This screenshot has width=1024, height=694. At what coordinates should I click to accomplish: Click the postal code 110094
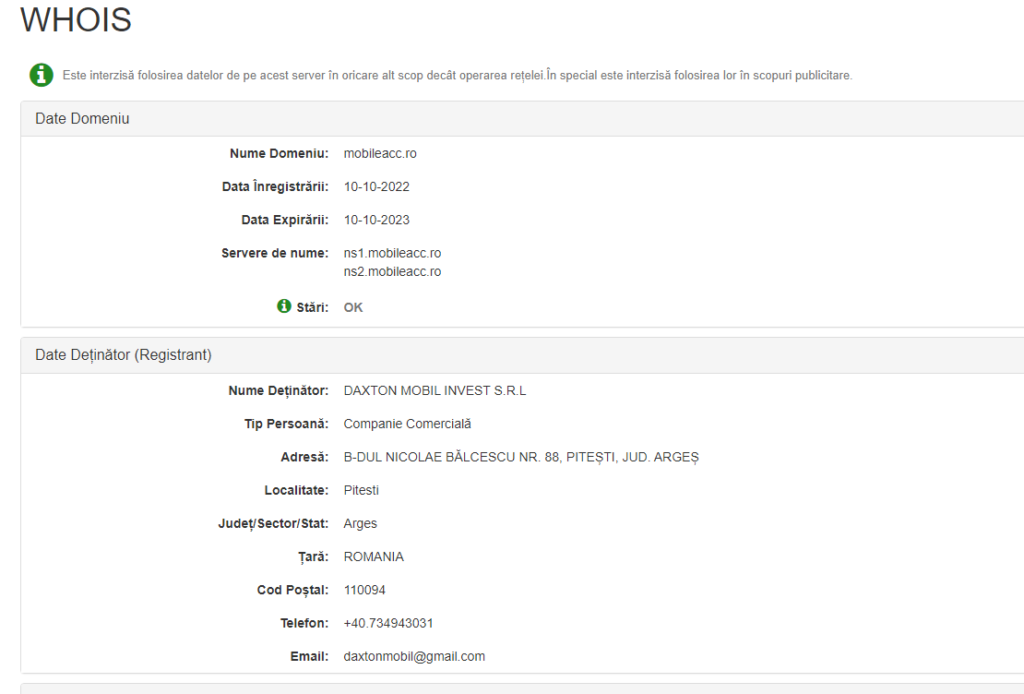click(364, 590)
